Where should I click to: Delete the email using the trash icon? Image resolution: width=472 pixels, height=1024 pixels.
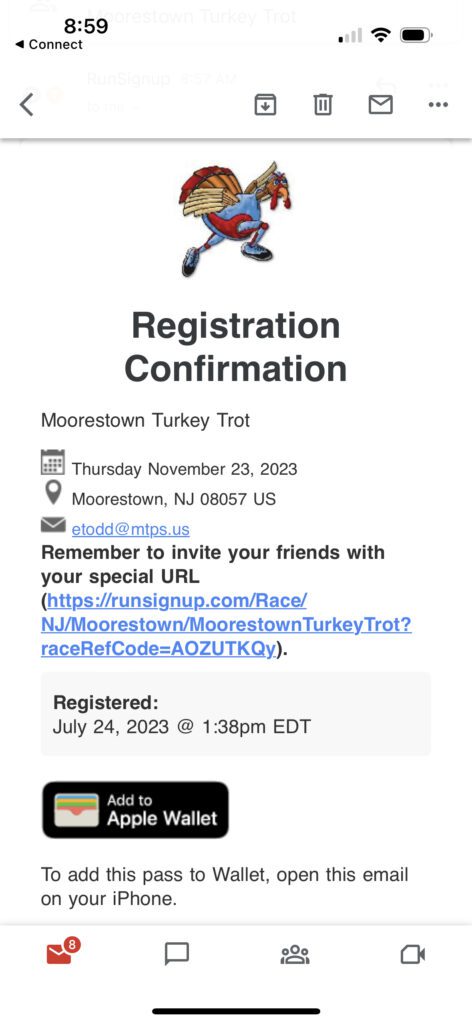(323, 104)
